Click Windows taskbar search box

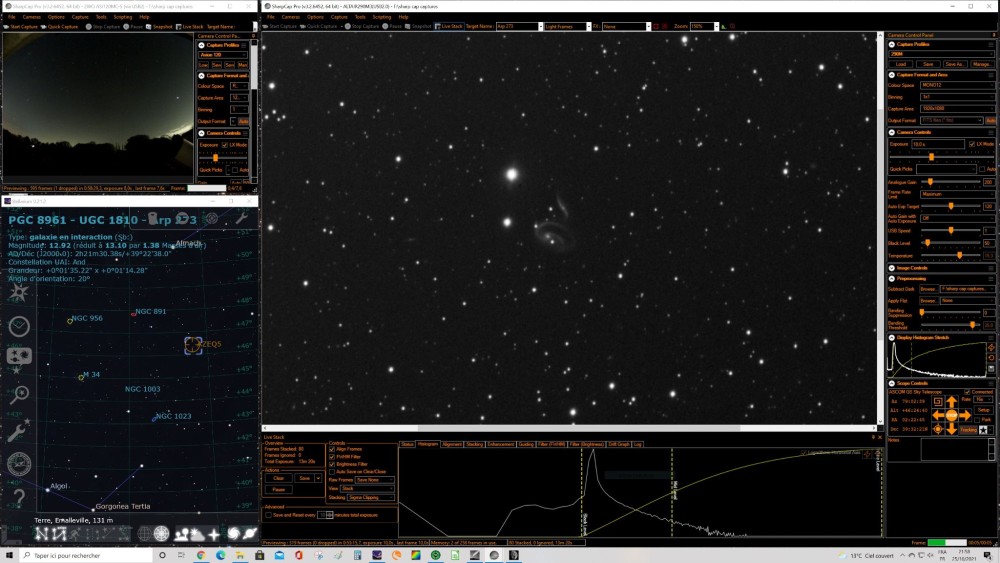[x=87, y=555]
